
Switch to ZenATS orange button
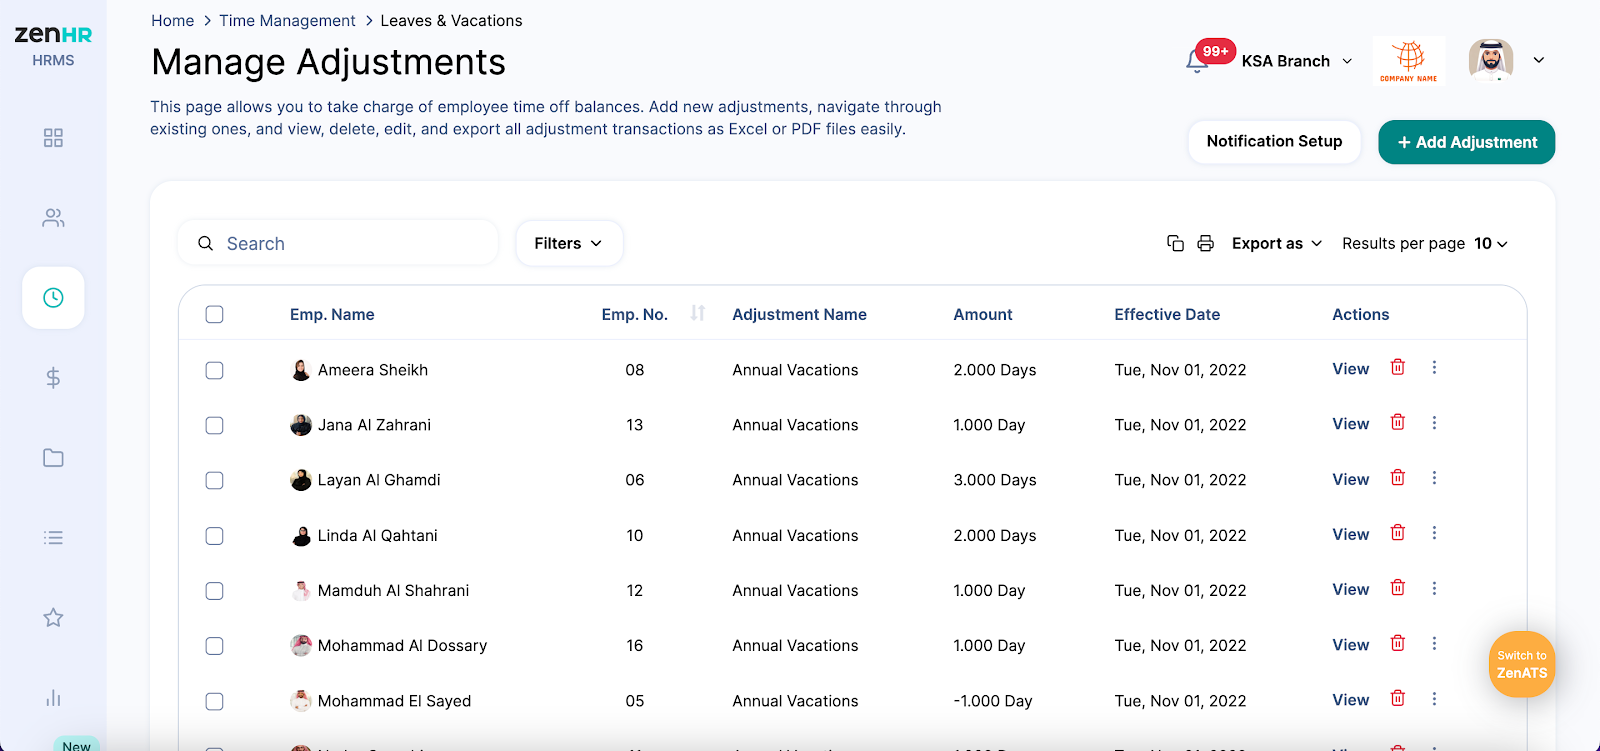1522,664
